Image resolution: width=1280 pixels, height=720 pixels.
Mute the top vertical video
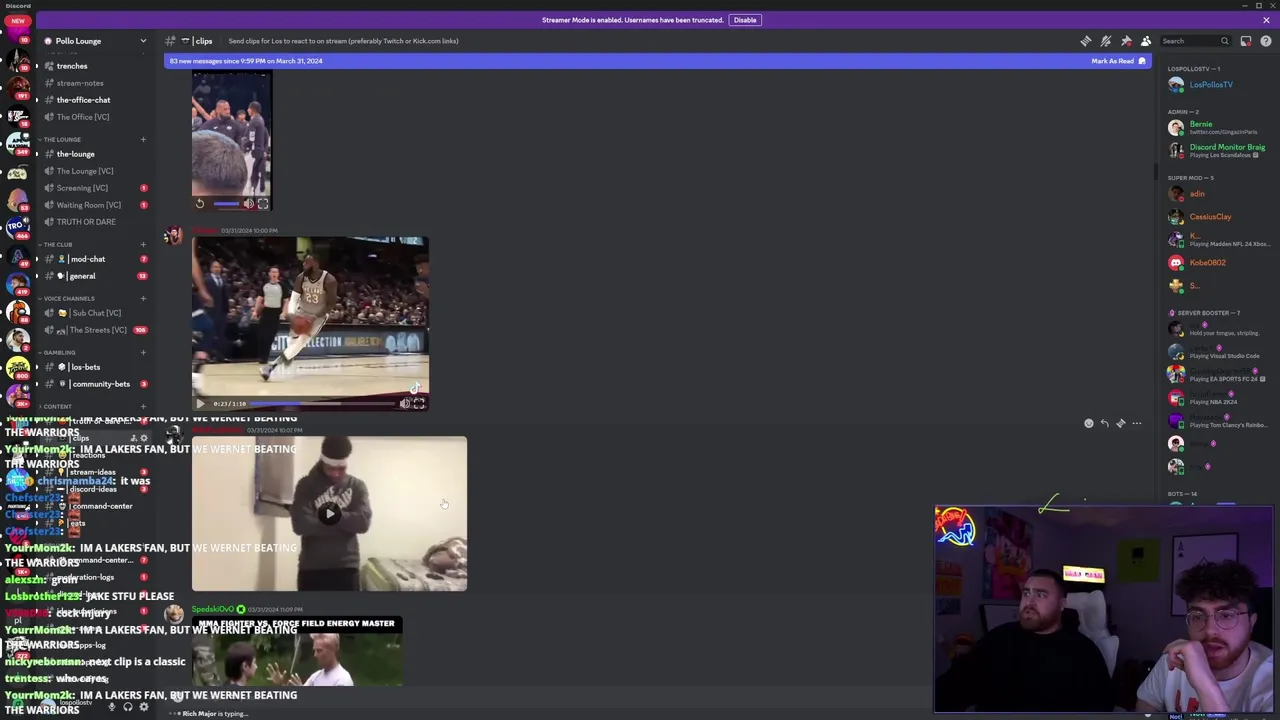[249, 204]
